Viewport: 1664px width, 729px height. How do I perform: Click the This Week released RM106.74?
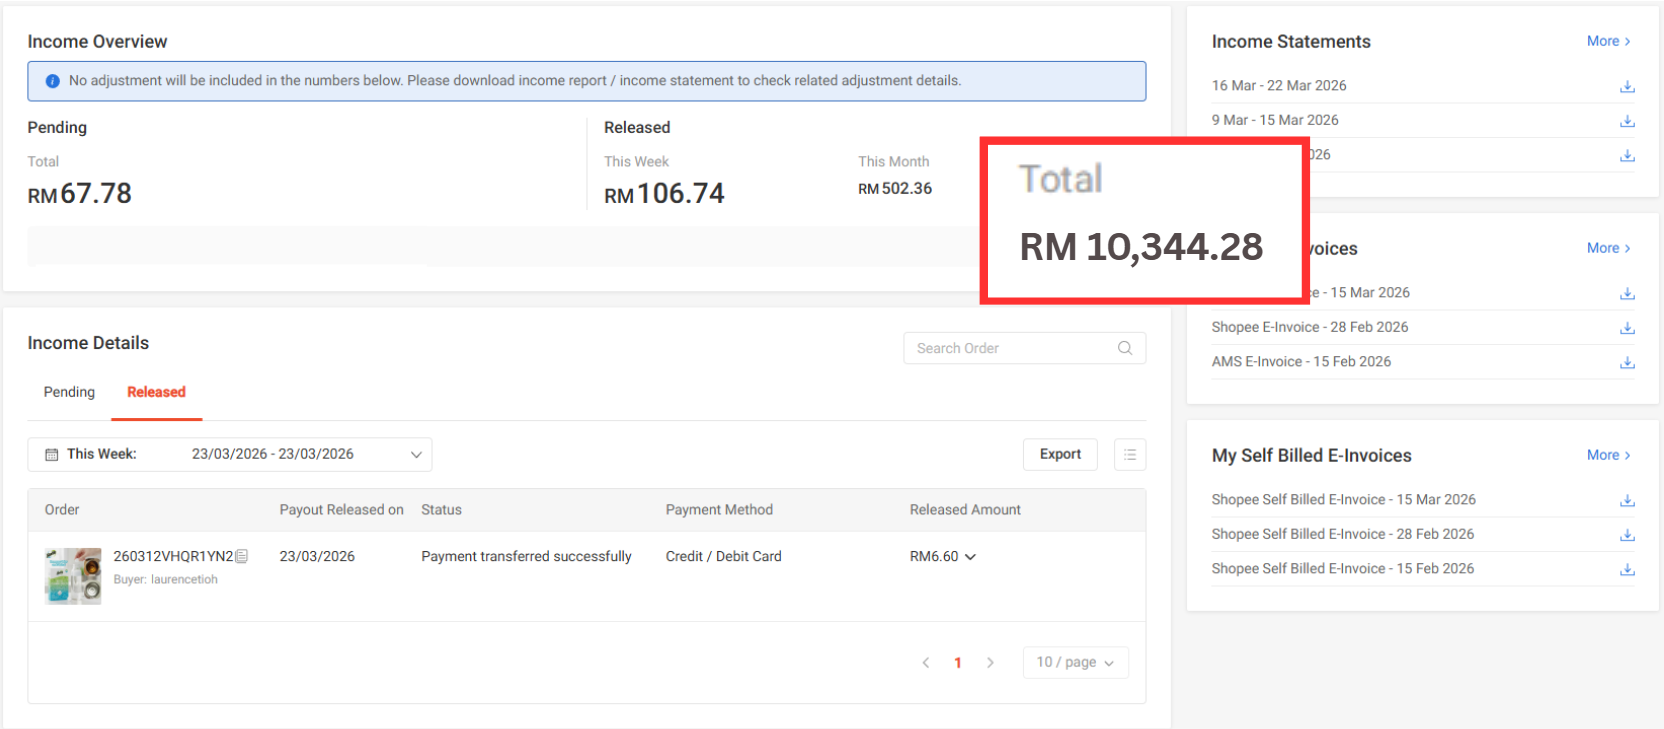(x=664, y=194)
